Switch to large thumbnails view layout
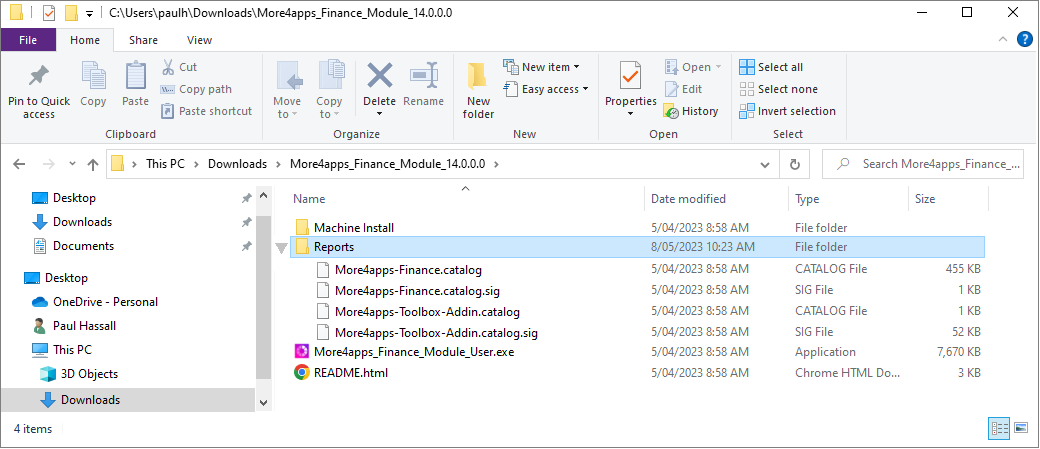This screenshot has width=1040, height=449. pyautogui.click(x=1021, y=428)
